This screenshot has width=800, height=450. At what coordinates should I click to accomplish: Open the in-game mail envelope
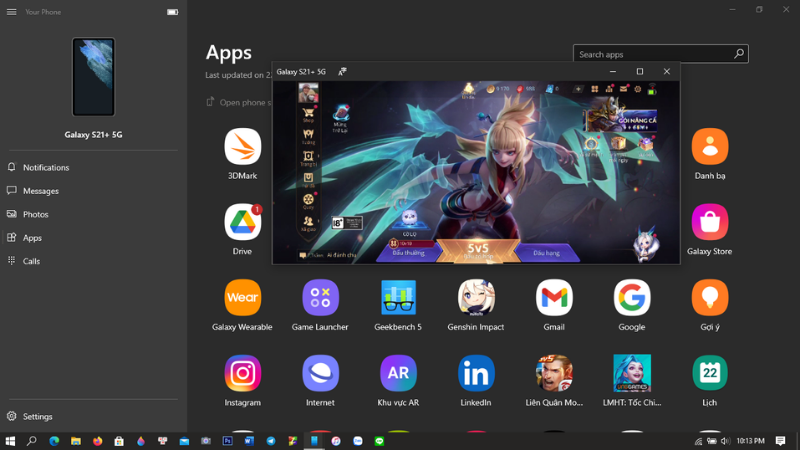[x=623, y=89]
